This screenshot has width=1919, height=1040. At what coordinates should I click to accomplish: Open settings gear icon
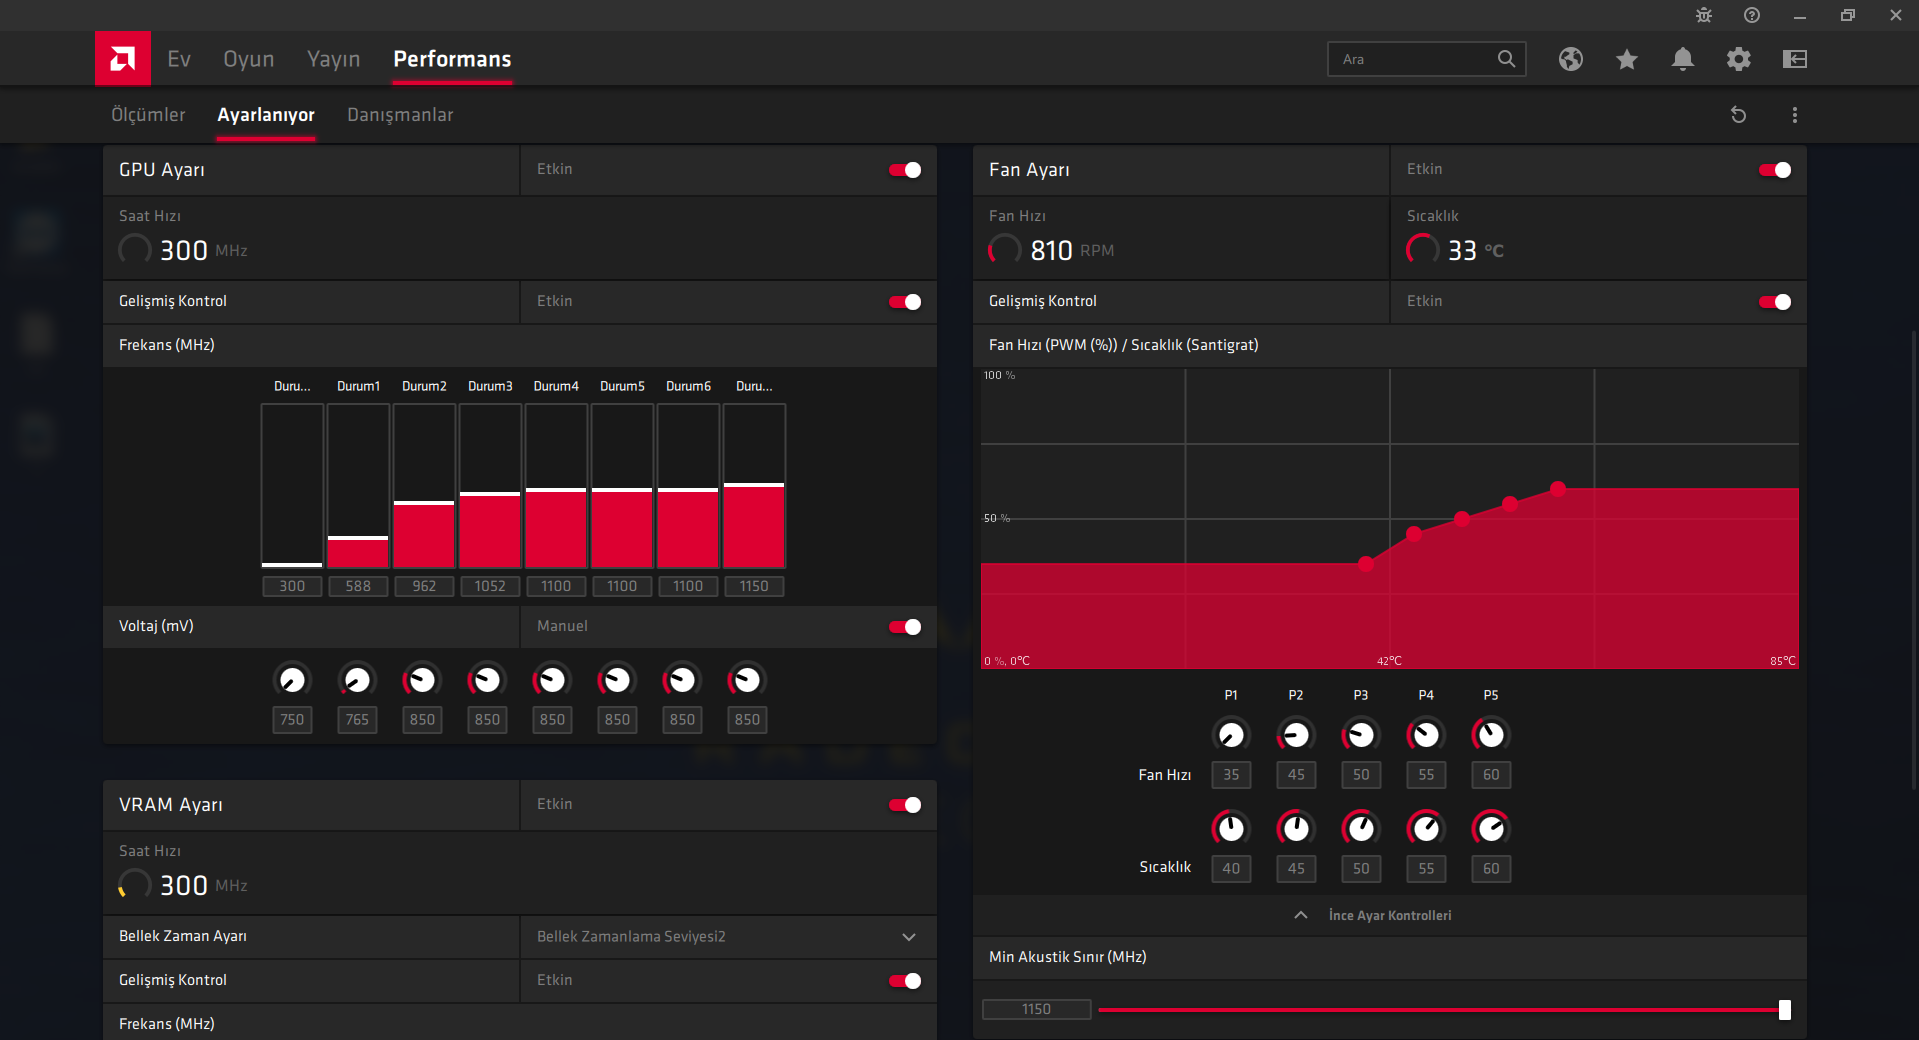point(1738,59)
